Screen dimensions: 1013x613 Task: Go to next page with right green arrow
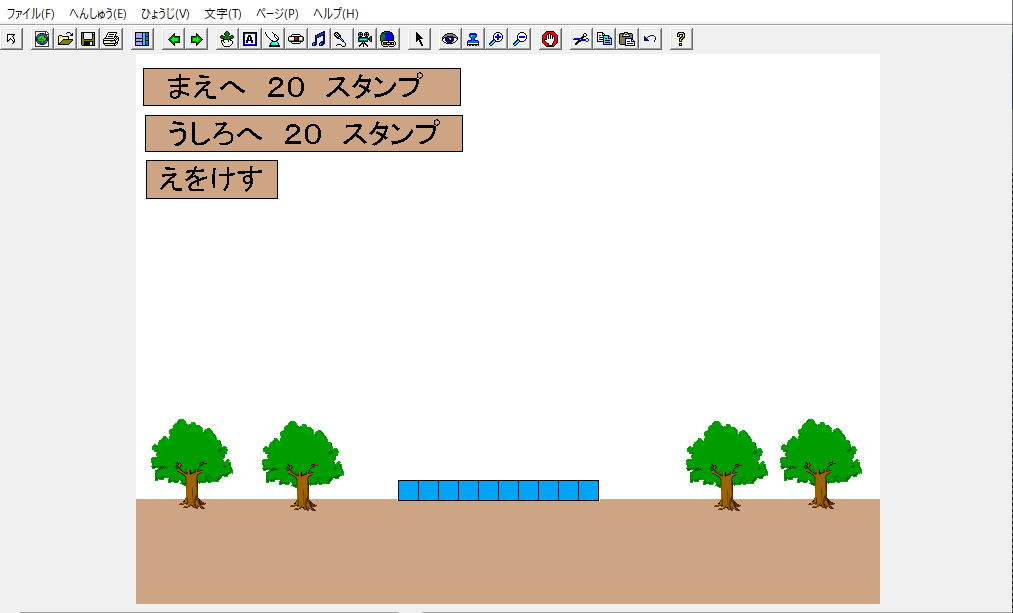[x=197, y=39]
